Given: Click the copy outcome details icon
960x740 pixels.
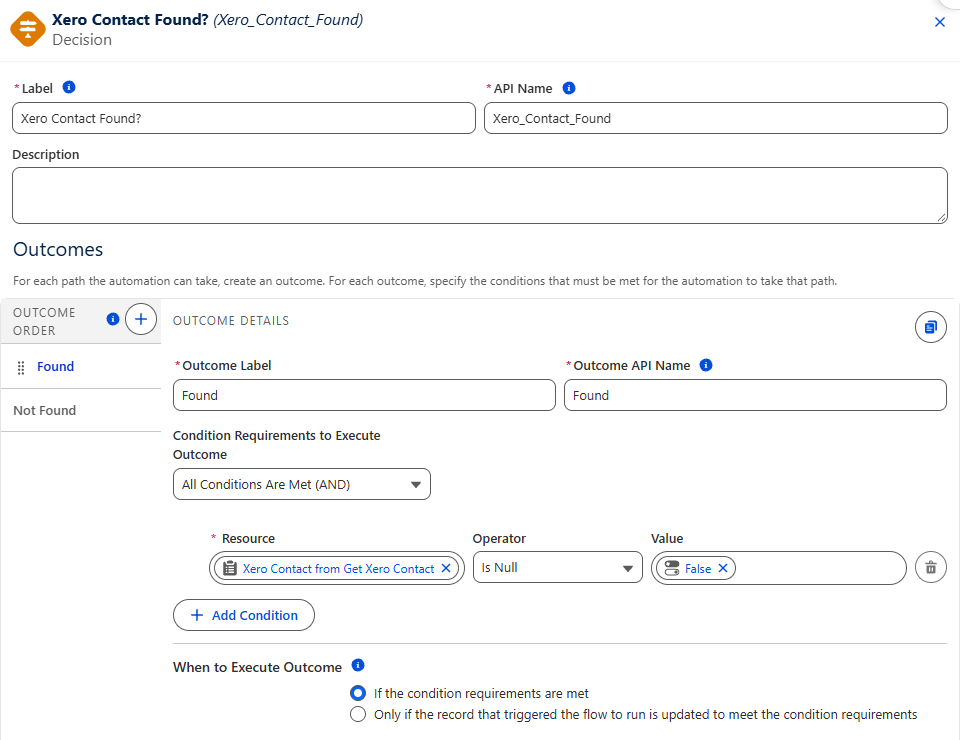Looking at the screenshot, I should pos(931,327).
